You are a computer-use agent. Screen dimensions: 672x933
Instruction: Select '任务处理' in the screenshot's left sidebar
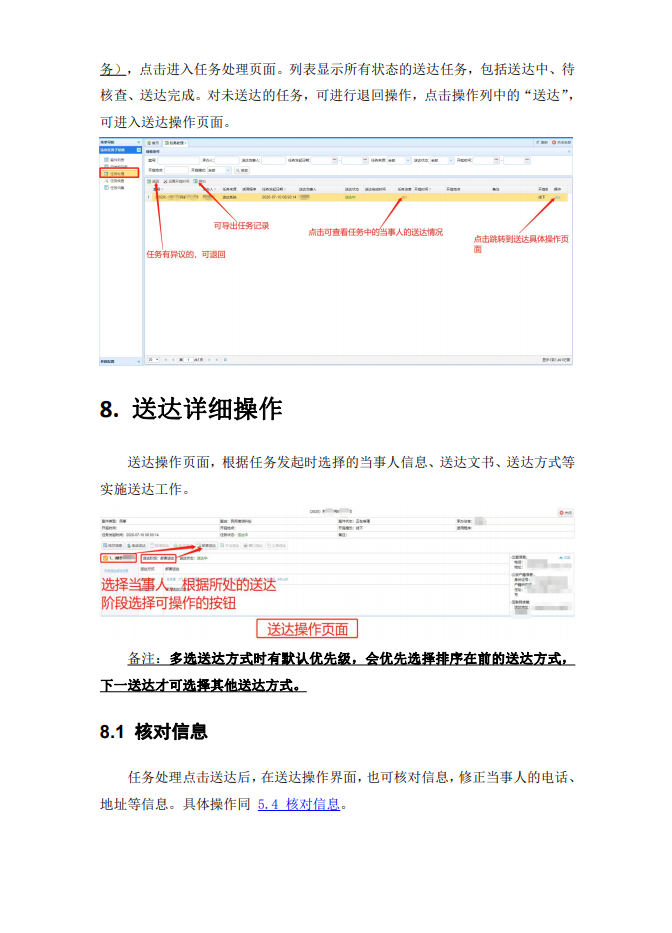(x=118, y=174)
